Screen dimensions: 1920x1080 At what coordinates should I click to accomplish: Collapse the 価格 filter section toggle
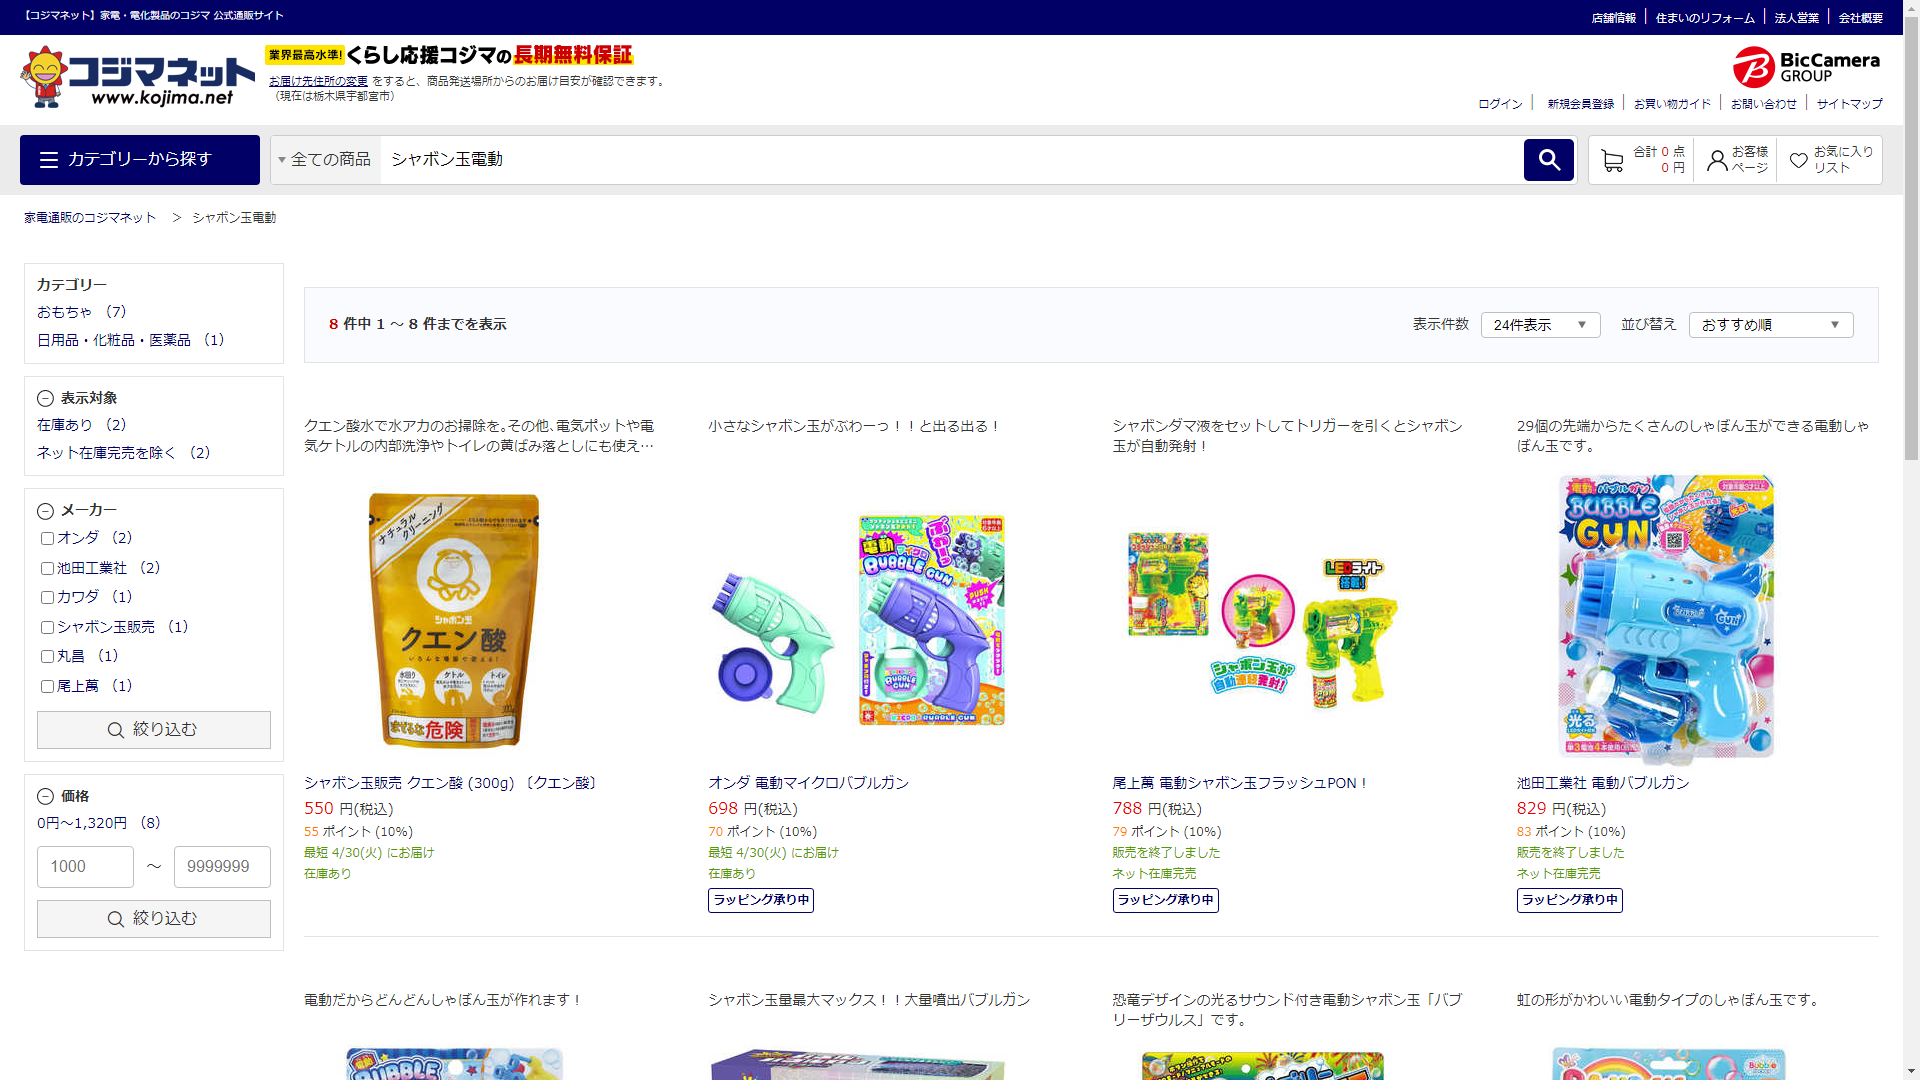tap(45, 797)
